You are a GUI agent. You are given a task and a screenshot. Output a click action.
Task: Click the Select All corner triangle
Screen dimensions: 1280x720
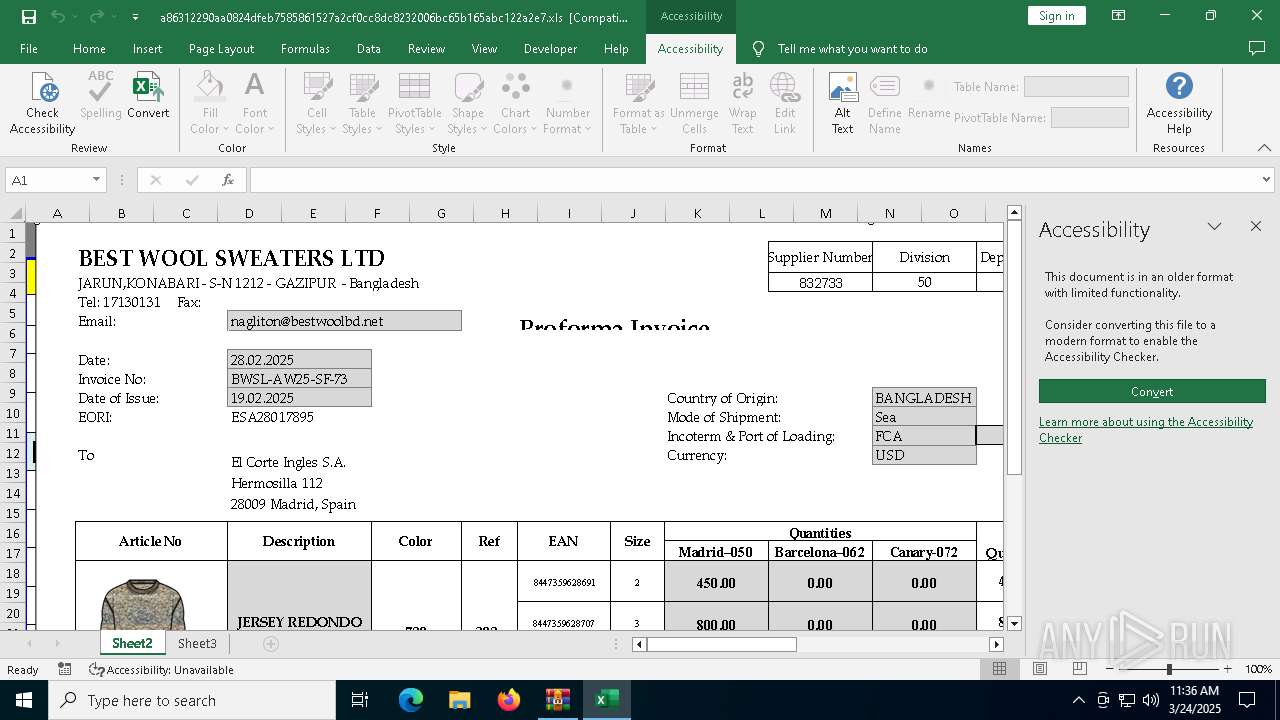pyautogui.click(x=17, y=213)
